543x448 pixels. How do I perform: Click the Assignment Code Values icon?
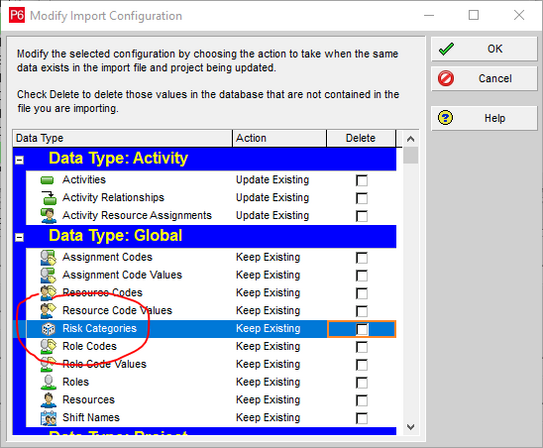pos(48,275)
